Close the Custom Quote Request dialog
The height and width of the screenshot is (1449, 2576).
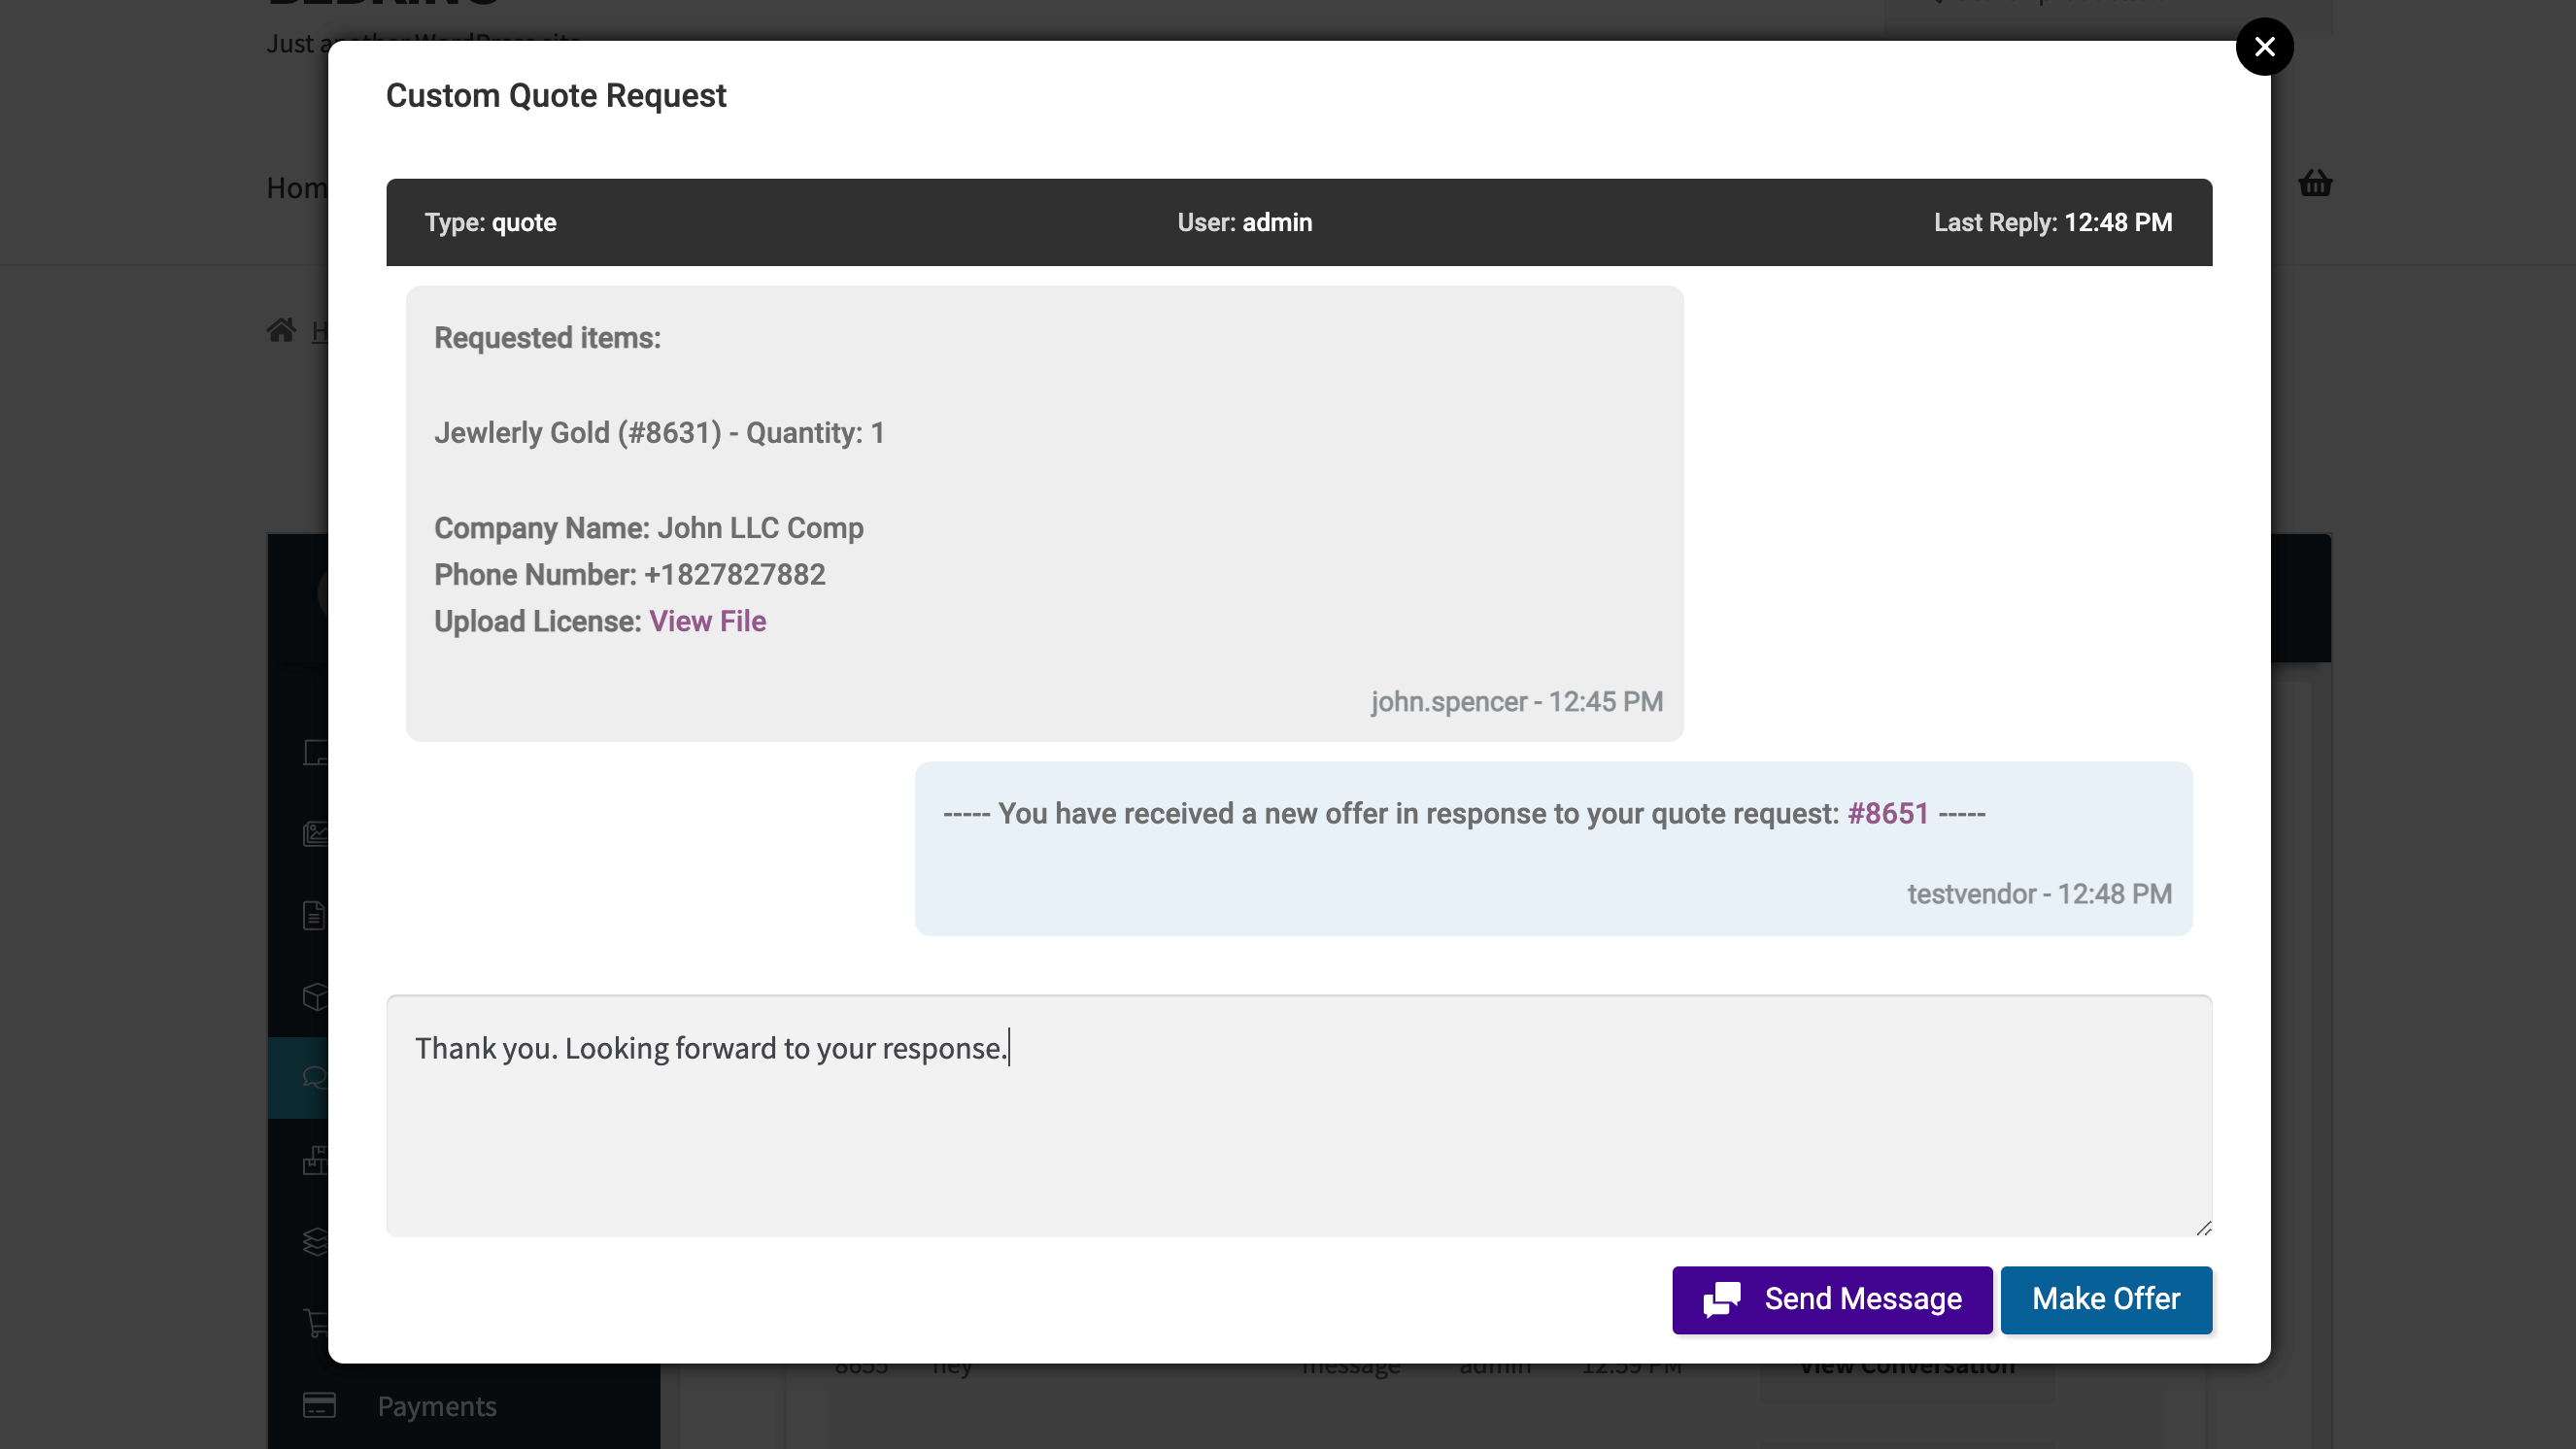[x=2264, y=47]
